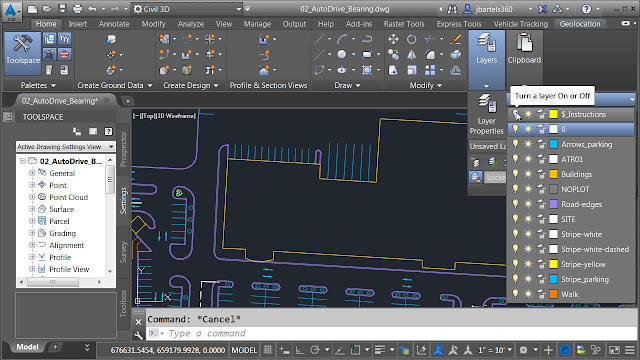Select the Line tool in Draw panel

320,39
